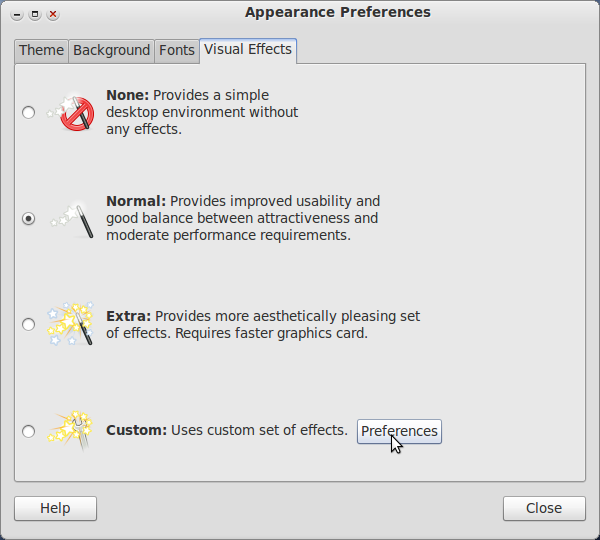Image resolution: width=600 pixels, height=540 pixels.
Task: Select the None radio button
Action: click(28, 113)
